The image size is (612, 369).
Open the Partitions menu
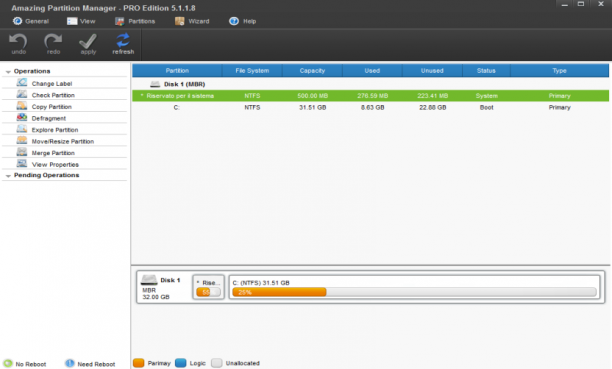point(135,21)
